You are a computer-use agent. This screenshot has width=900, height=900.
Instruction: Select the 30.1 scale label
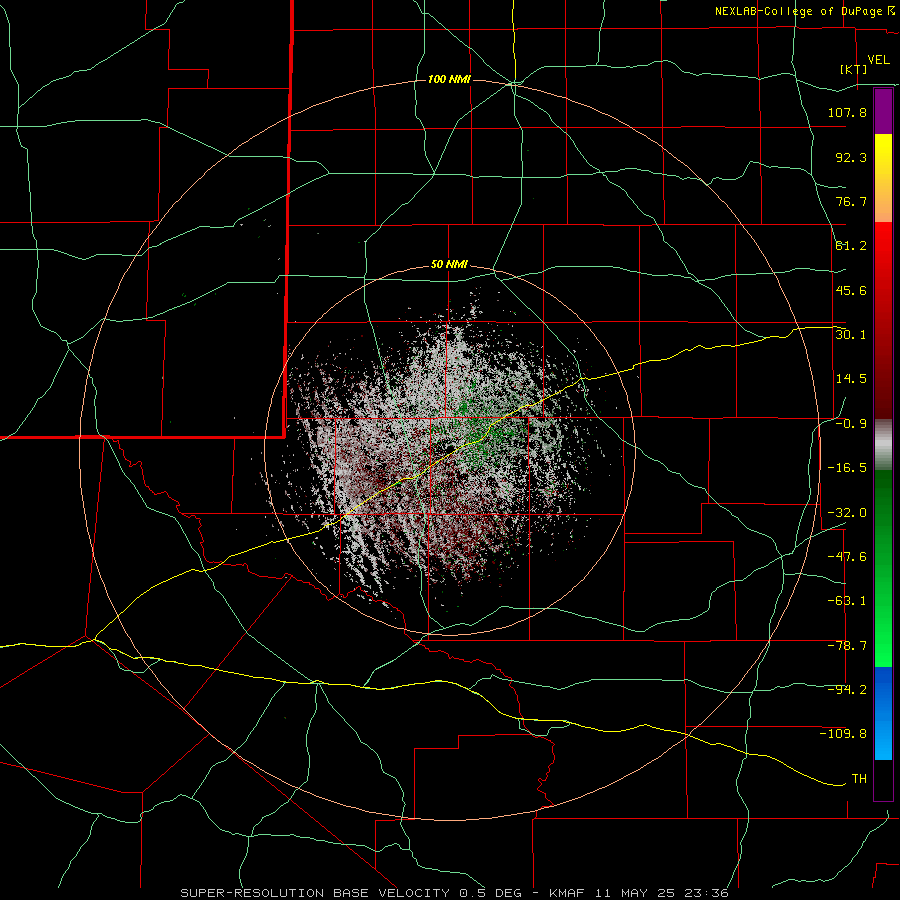tap(851, 334)
